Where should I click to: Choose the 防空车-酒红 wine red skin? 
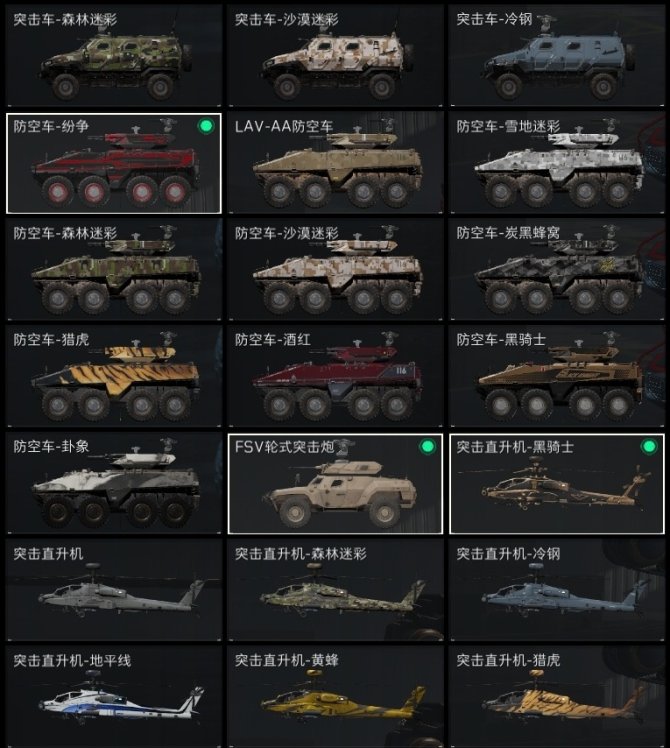335,376
